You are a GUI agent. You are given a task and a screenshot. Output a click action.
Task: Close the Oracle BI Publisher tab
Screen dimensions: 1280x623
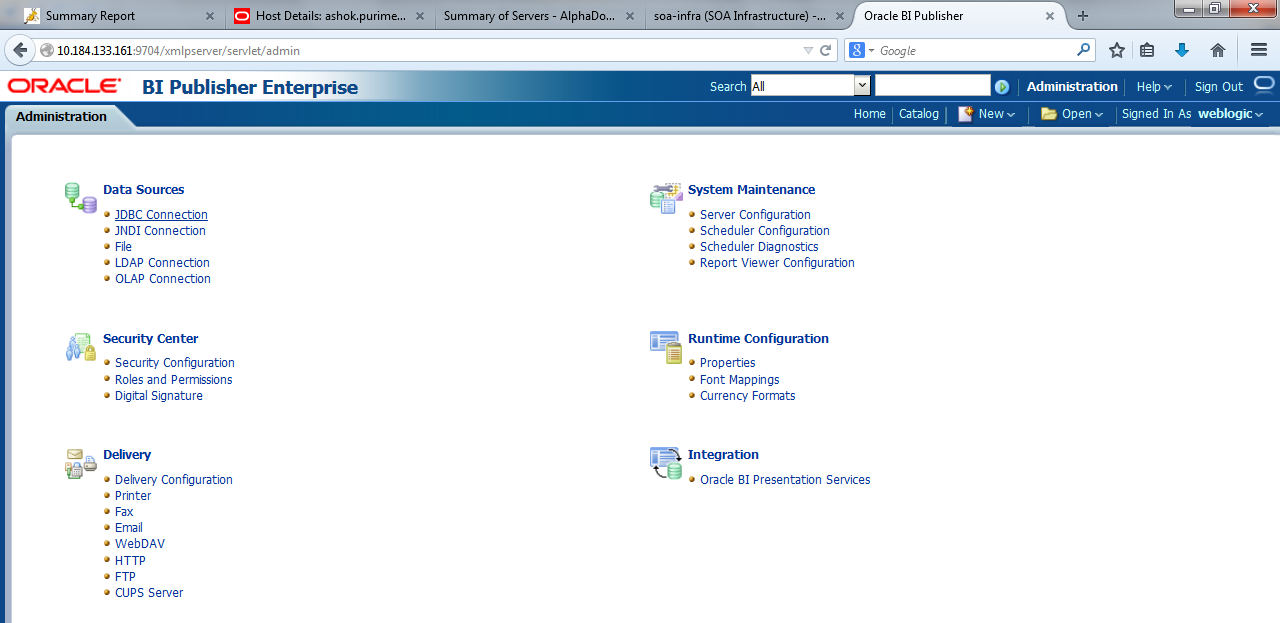click(1049, 16)
